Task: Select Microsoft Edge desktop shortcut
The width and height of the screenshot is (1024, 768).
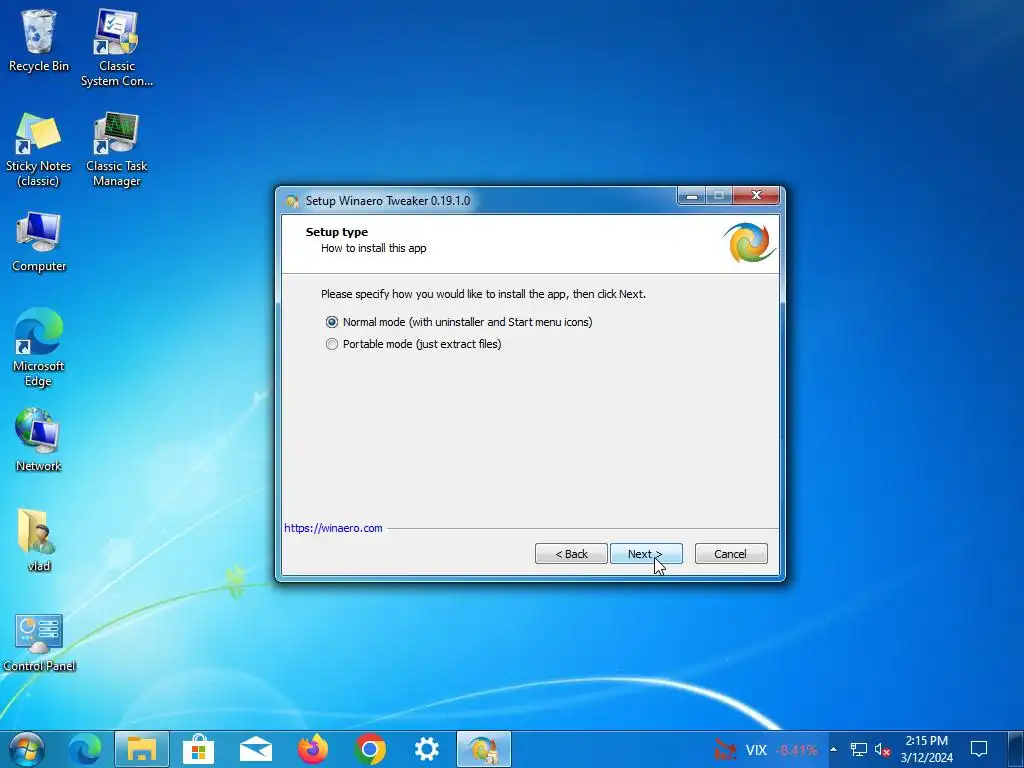Action: click(x=39, y=347)
